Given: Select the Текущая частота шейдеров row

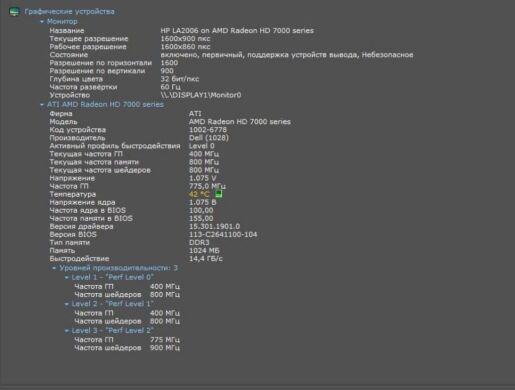Looking at the screenshot, I should 134,170.
